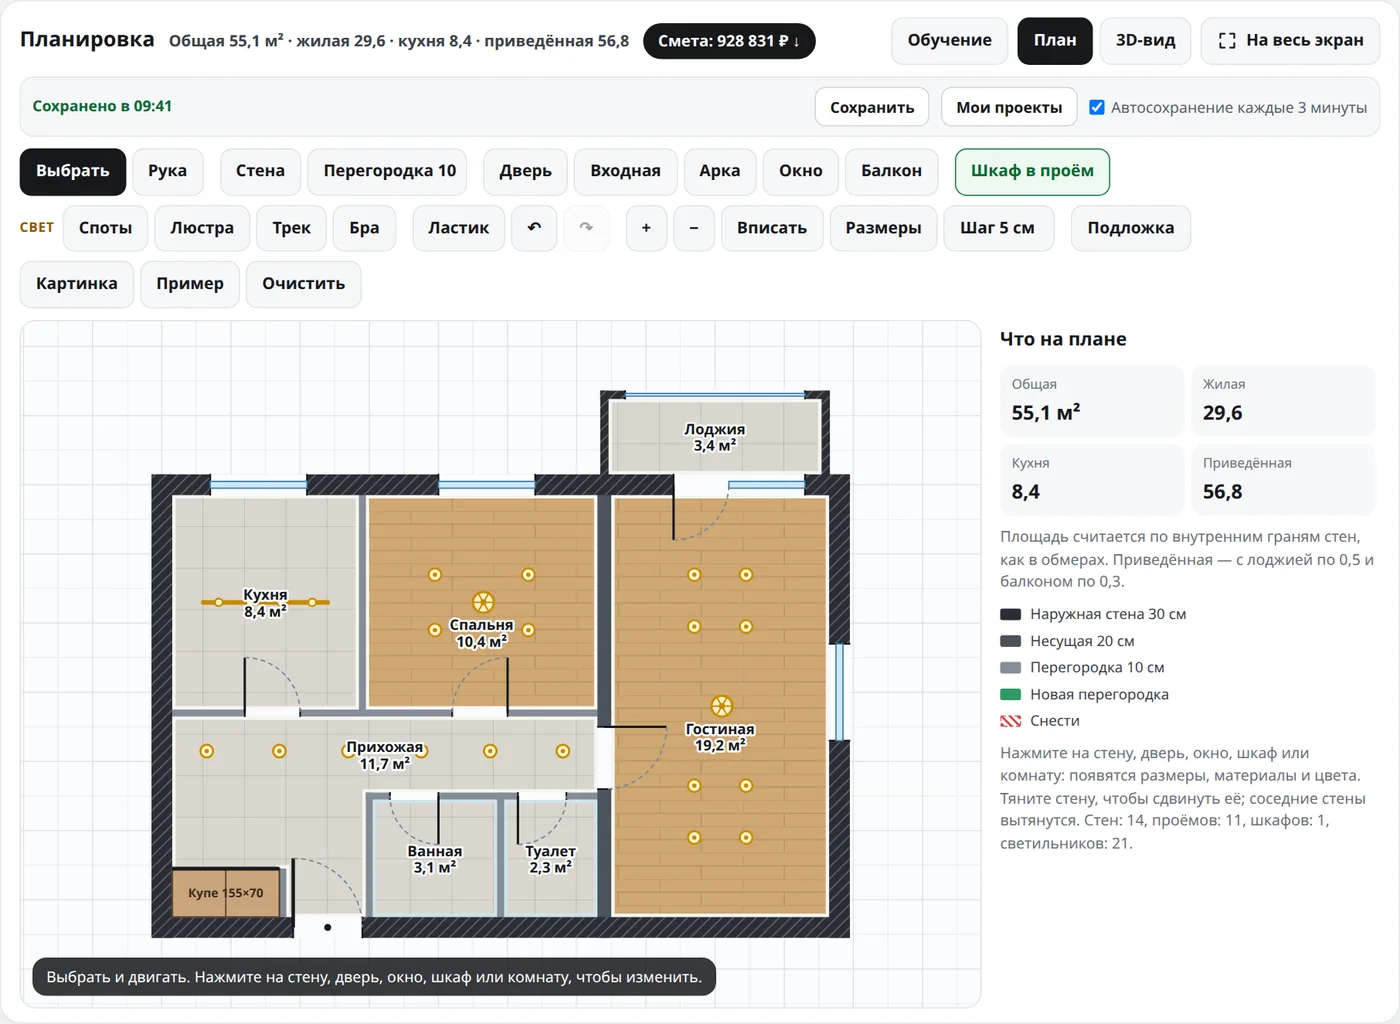The image size is (1400, 1024).
Task: Select the track light in Кухня
Action: [265, 602]
